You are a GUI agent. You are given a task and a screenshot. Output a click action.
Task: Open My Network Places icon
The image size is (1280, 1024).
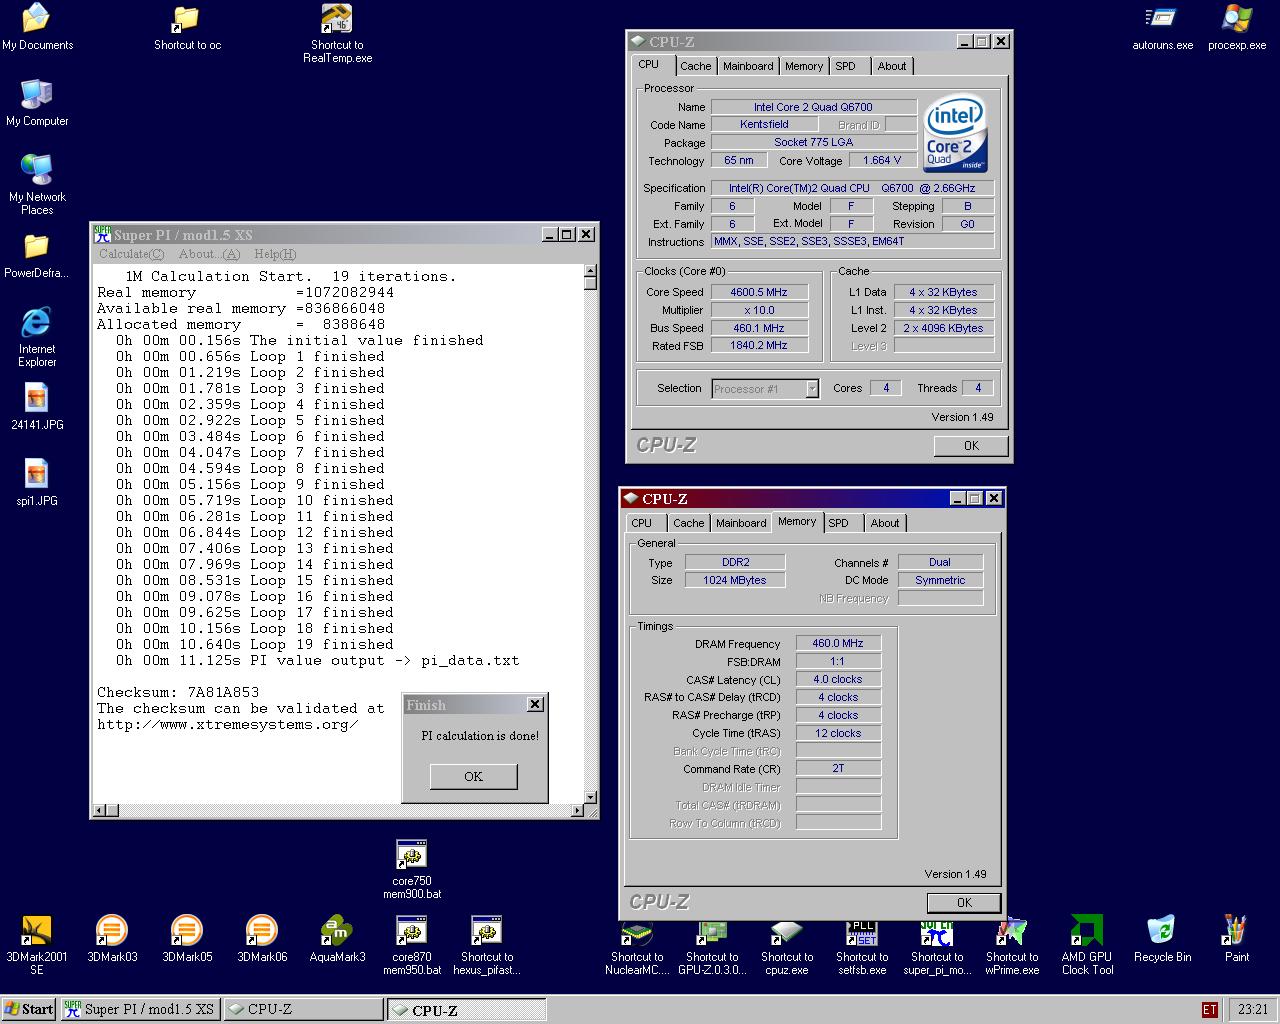click(x=37, y=185)
